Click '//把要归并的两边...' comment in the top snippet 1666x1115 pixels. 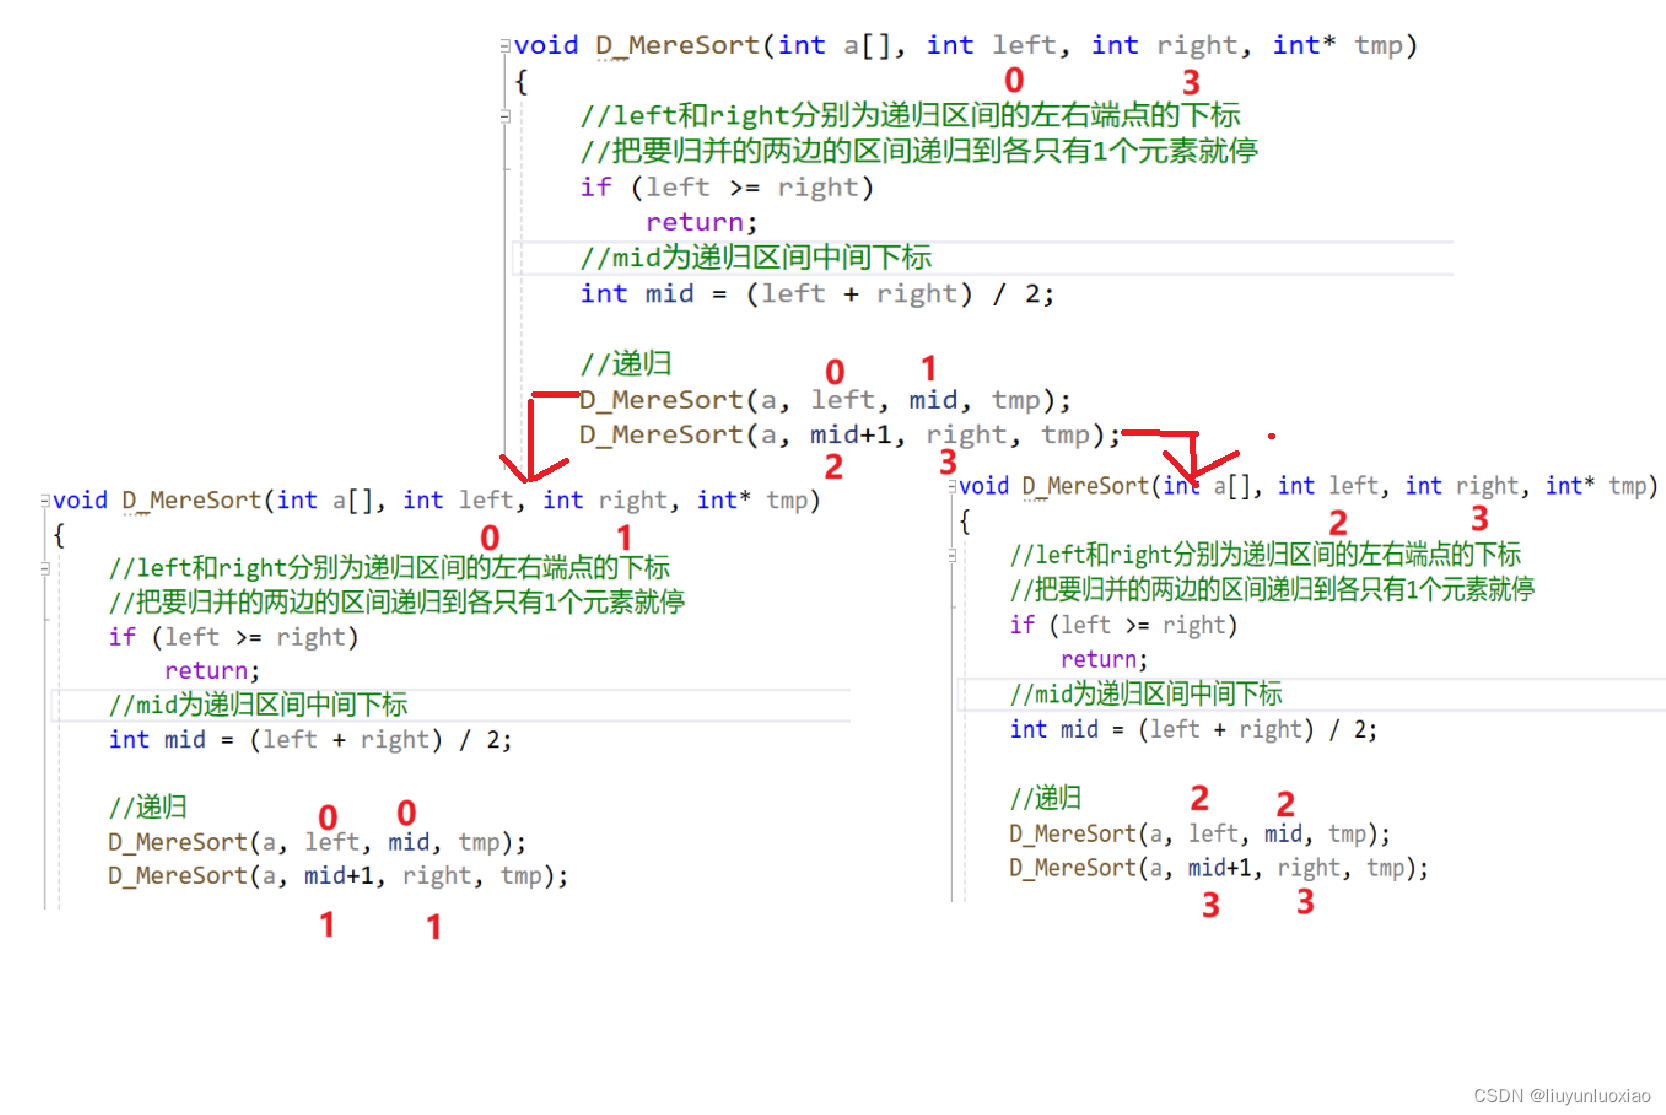click(919, 151)
